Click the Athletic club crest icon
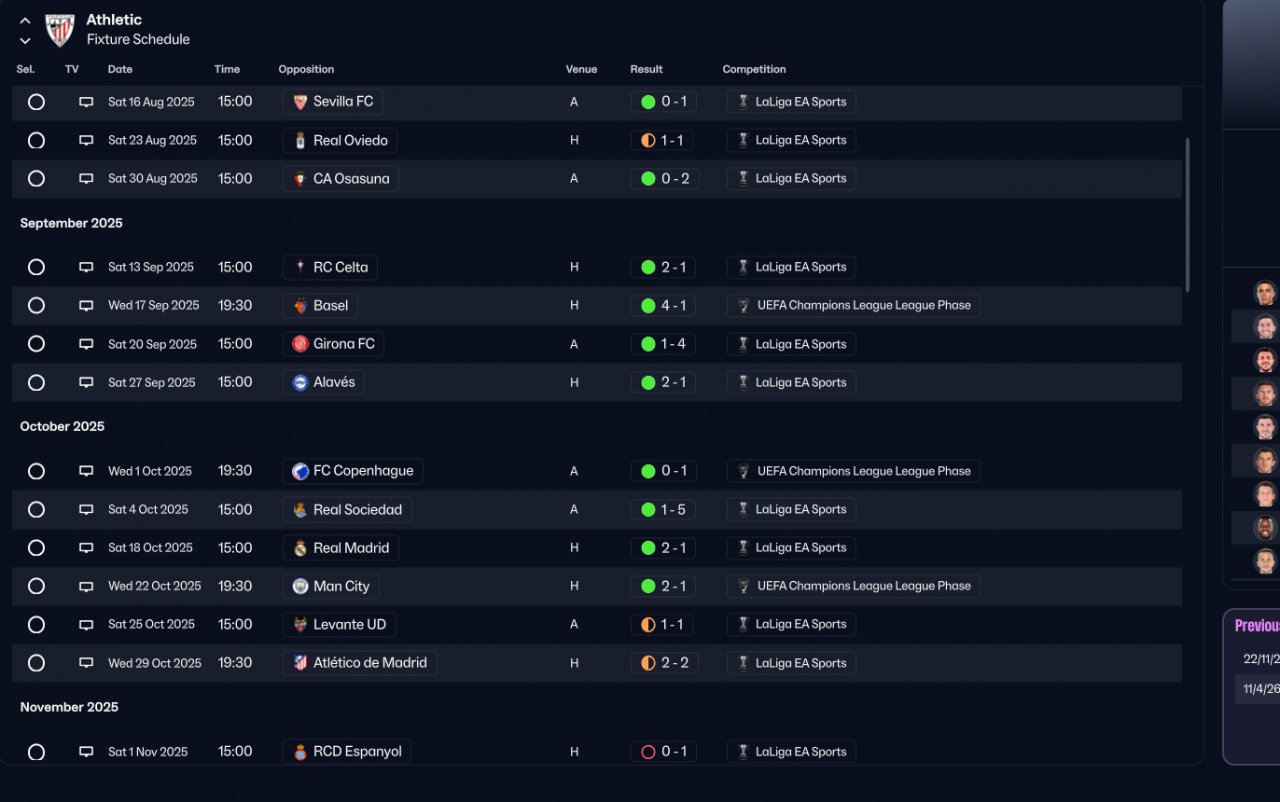Image resolution: width=1280 pixels, height=802 pixels. pos(60,29)
